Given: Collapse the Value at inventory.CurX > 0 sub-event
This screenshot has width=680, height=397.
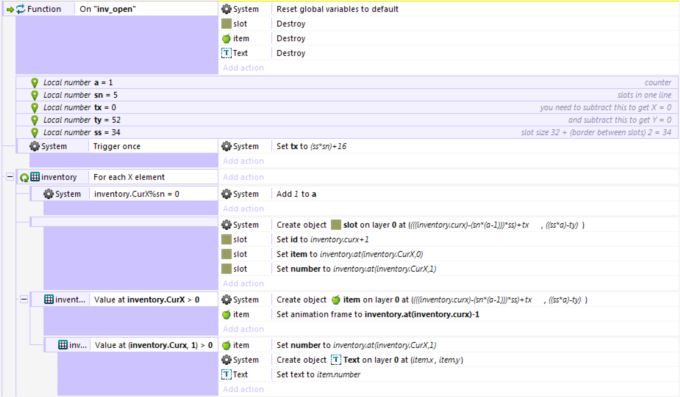Looking at the screenshot, I should pos(24,299).
